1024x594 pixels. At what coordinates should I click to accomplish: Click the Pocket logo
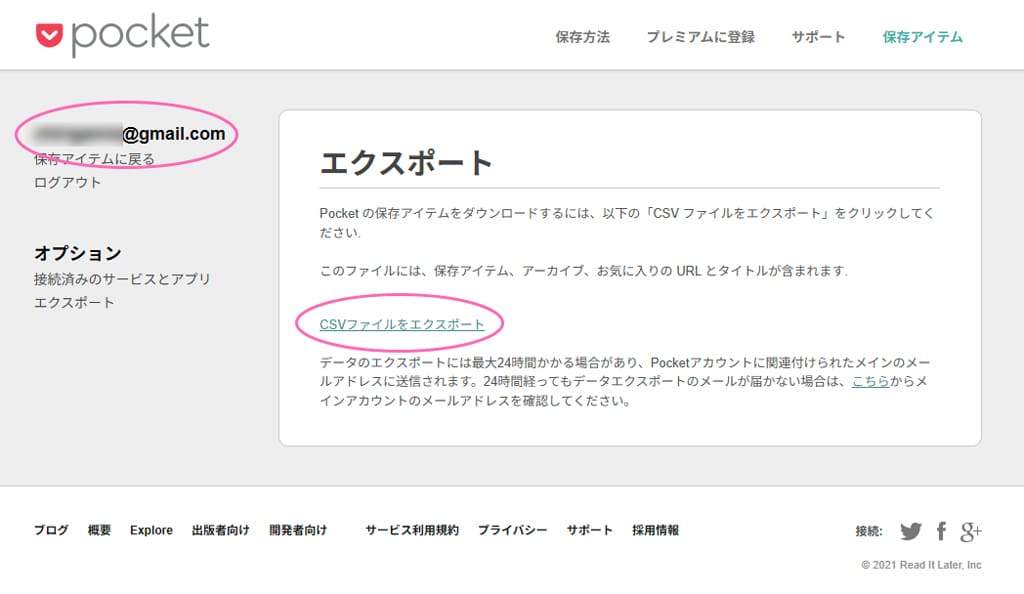pos(123,35)
